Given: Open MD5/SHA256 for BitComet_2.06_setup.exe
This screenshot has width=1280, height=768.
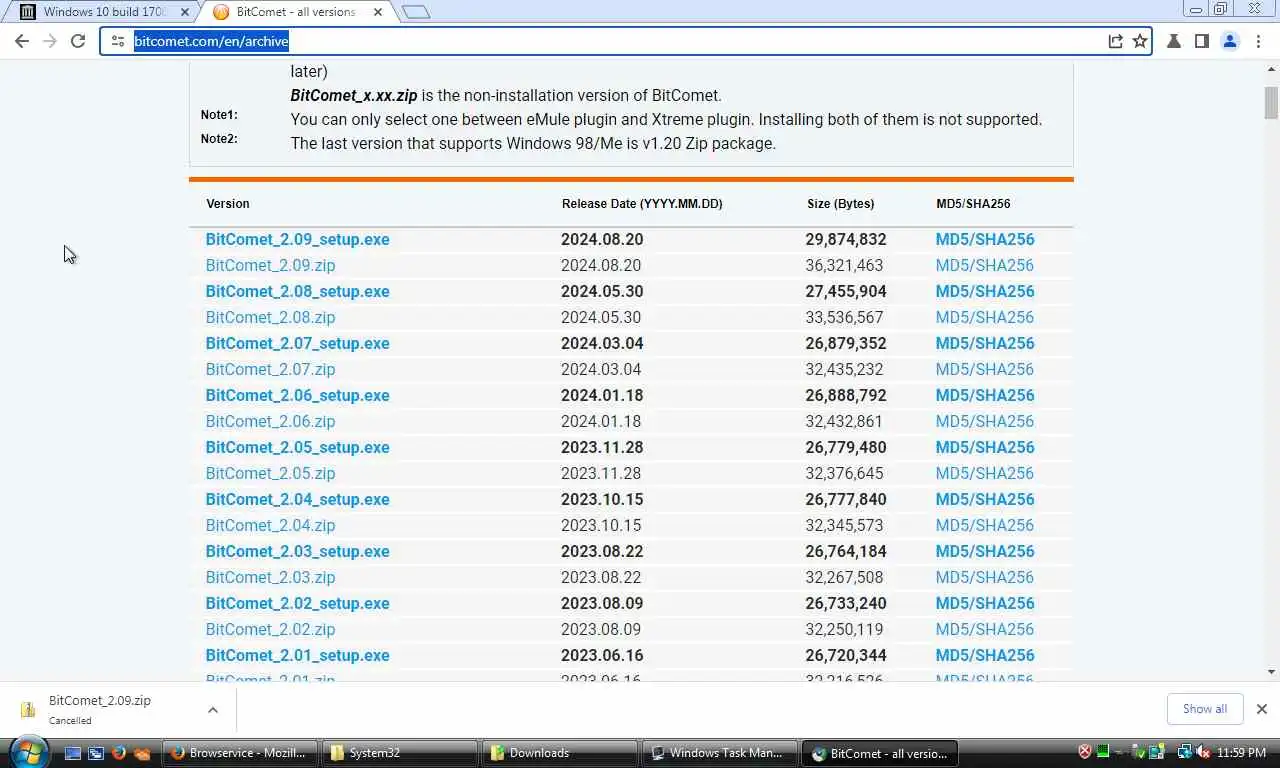Looking at the screenshot, I should click(x=985, y=395).
